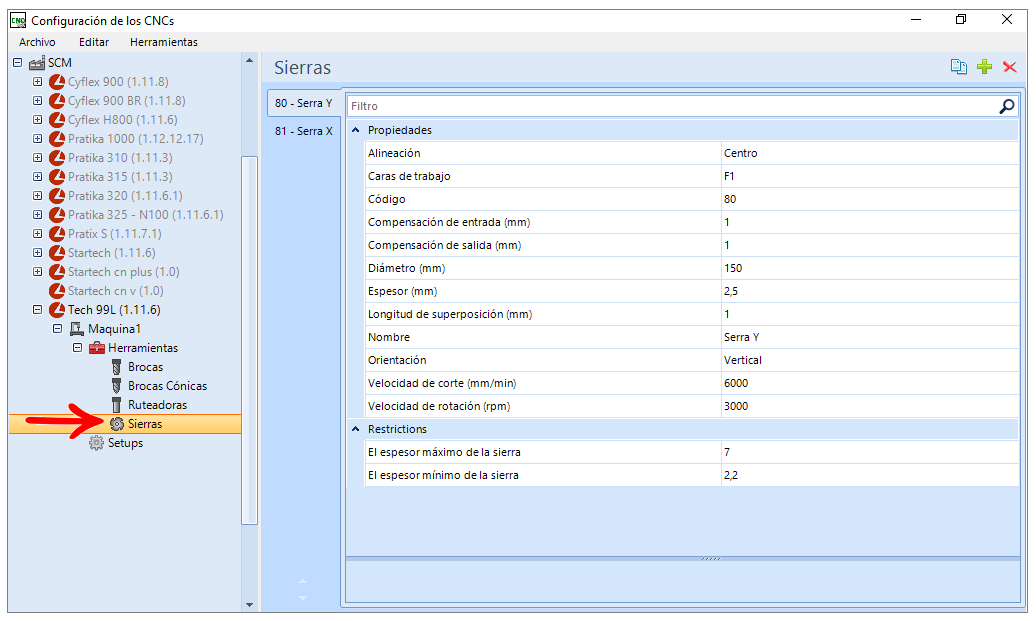
Task: Open the Archivo menu
Action: point(37,42)
